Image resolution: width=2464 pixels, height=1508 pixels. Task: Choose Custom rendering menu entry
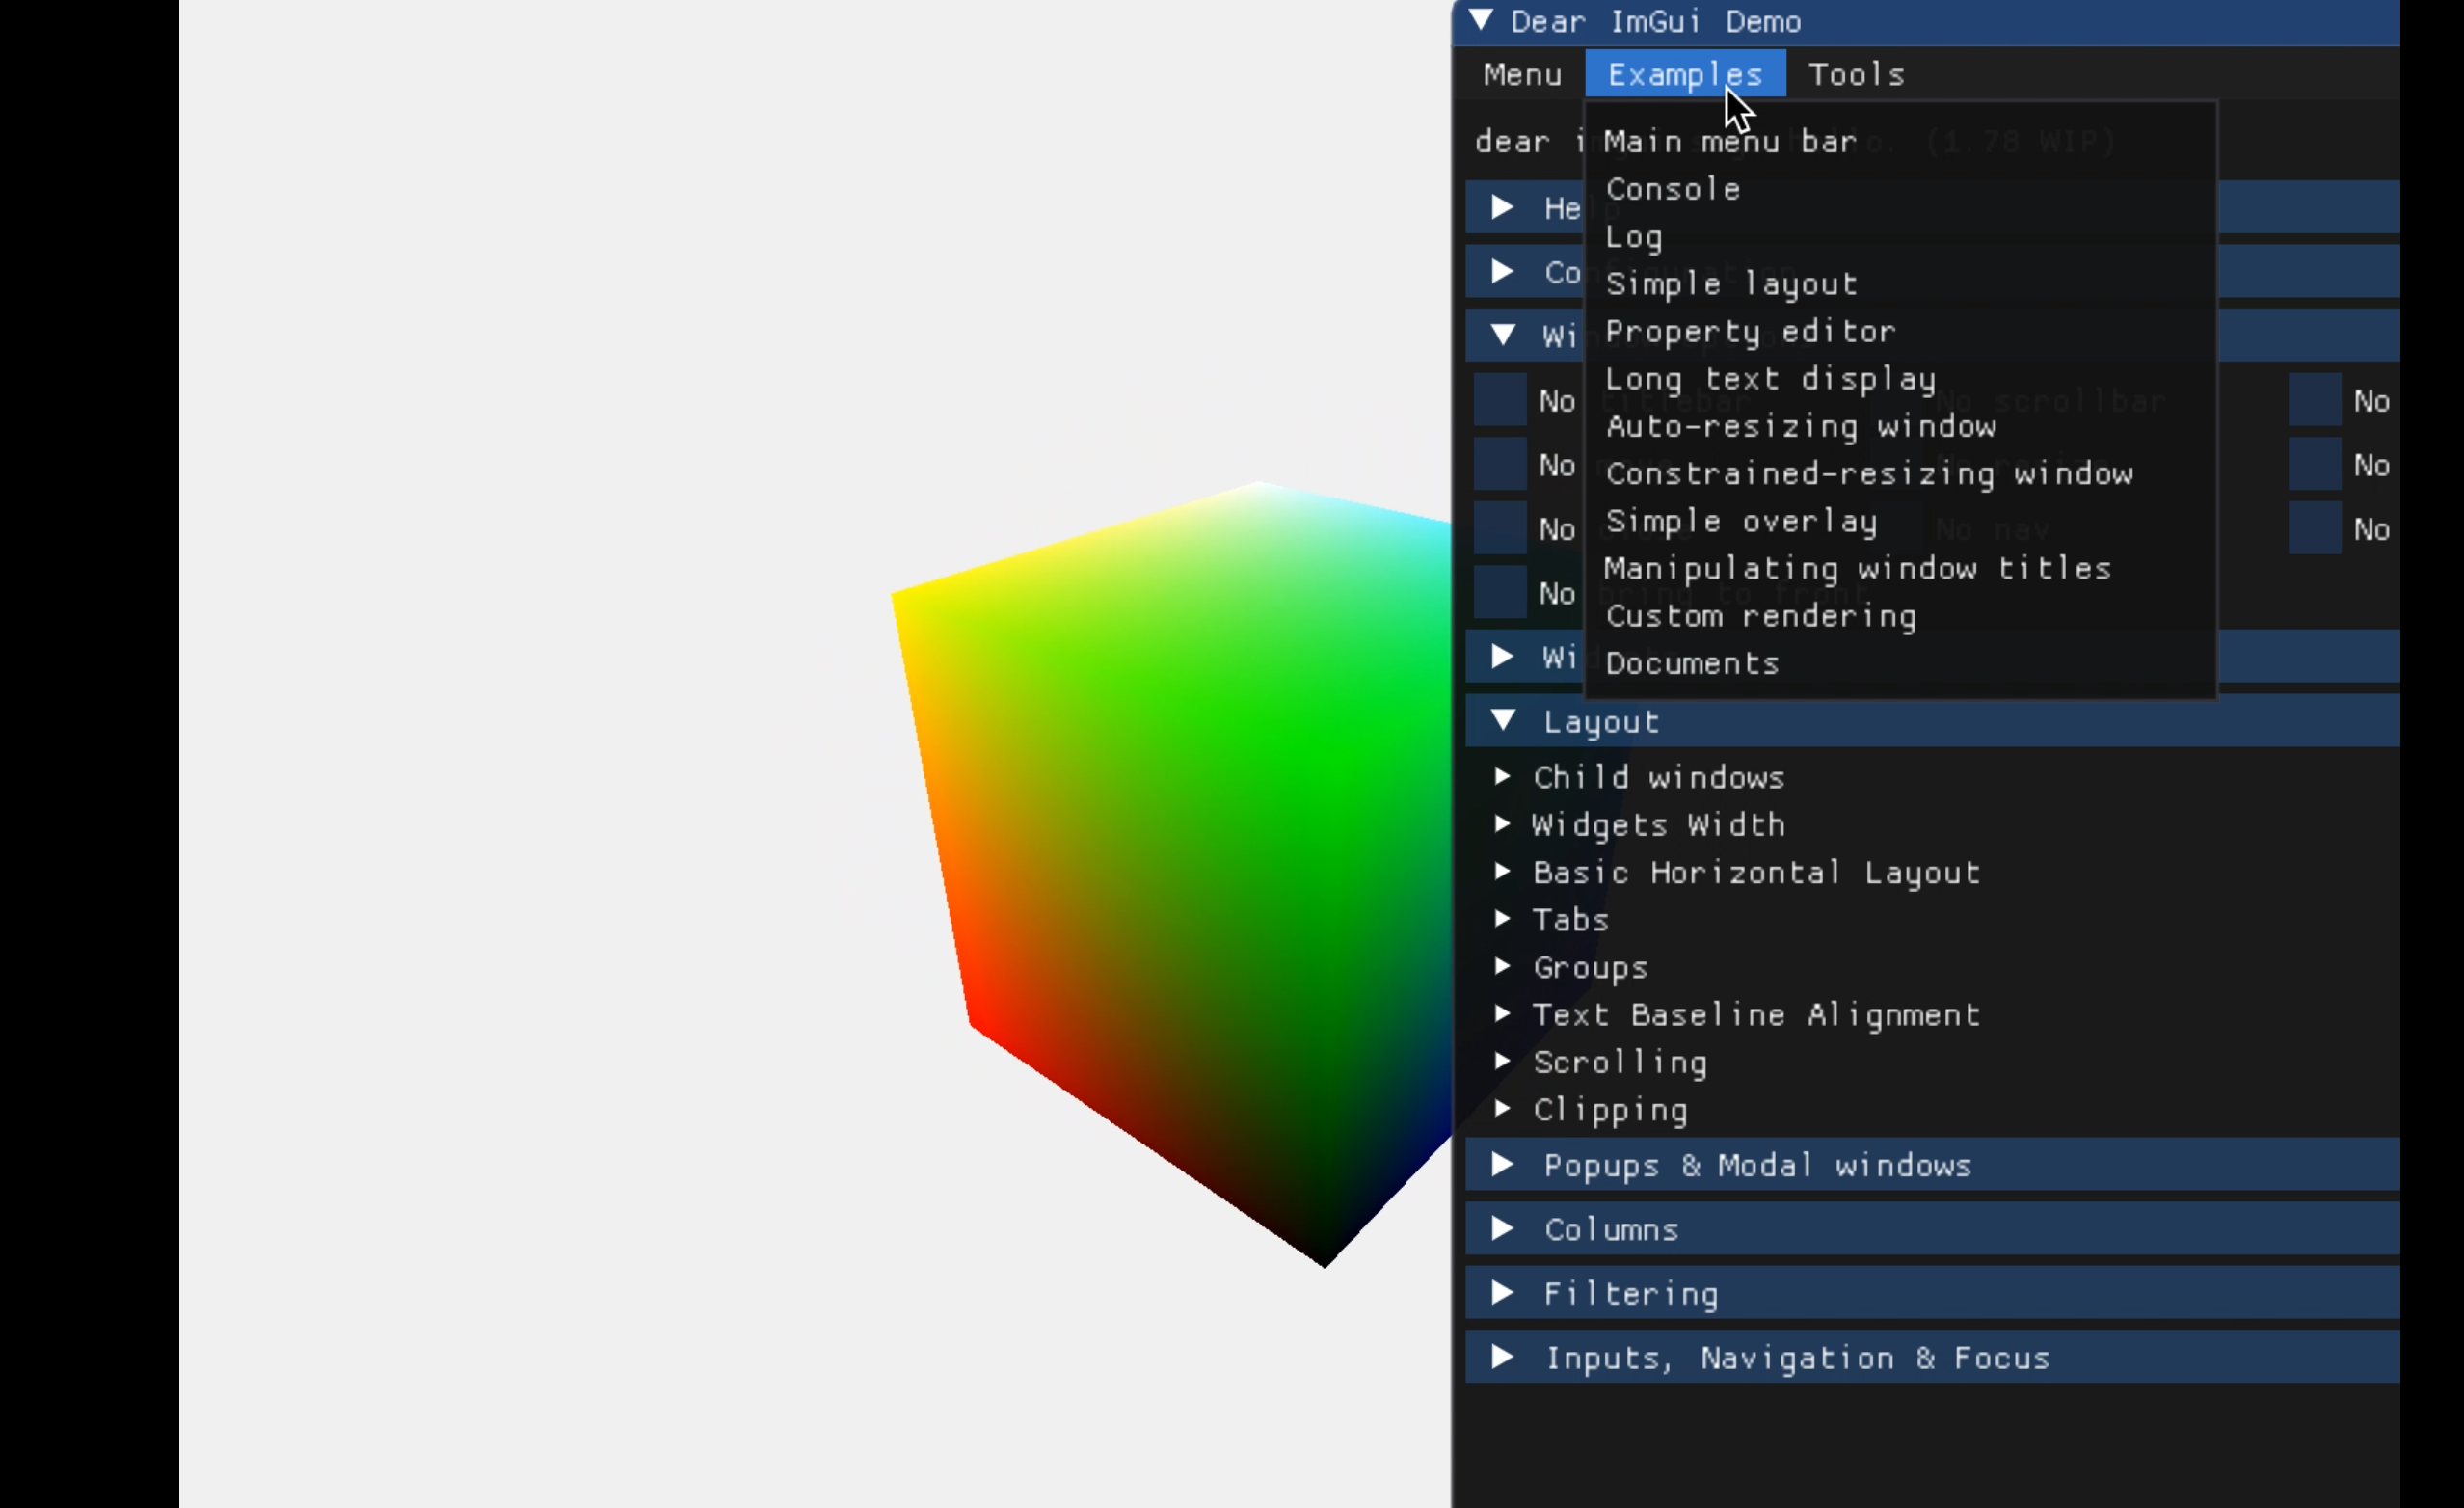click(x=1760, y=616)
